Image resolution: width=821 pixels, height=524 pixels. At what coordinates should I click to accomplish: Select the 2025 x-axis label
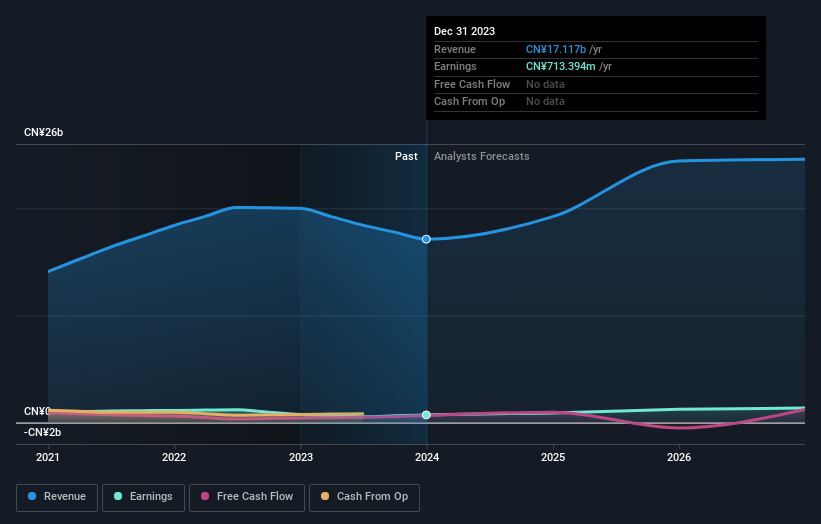tap(553, 458)
